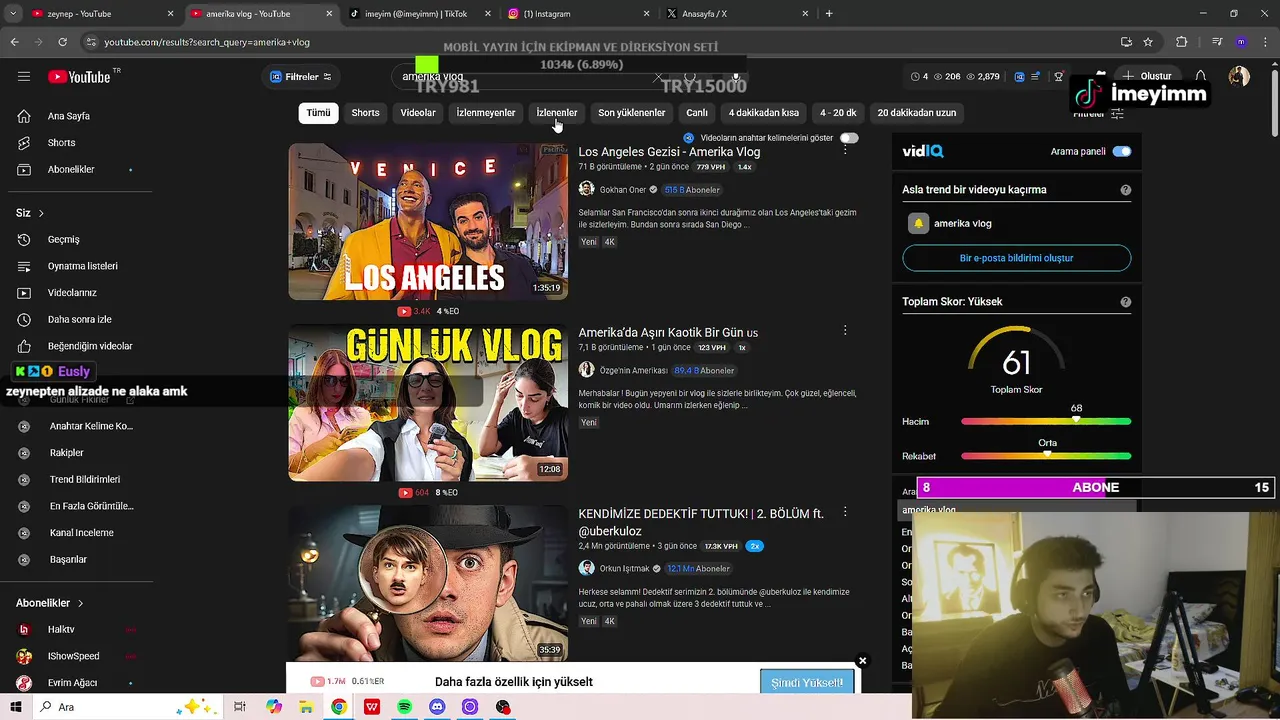This screenshot has height=720, width=1280.
Task: Open Copilot from the taskbar
Action: (274, 707)
